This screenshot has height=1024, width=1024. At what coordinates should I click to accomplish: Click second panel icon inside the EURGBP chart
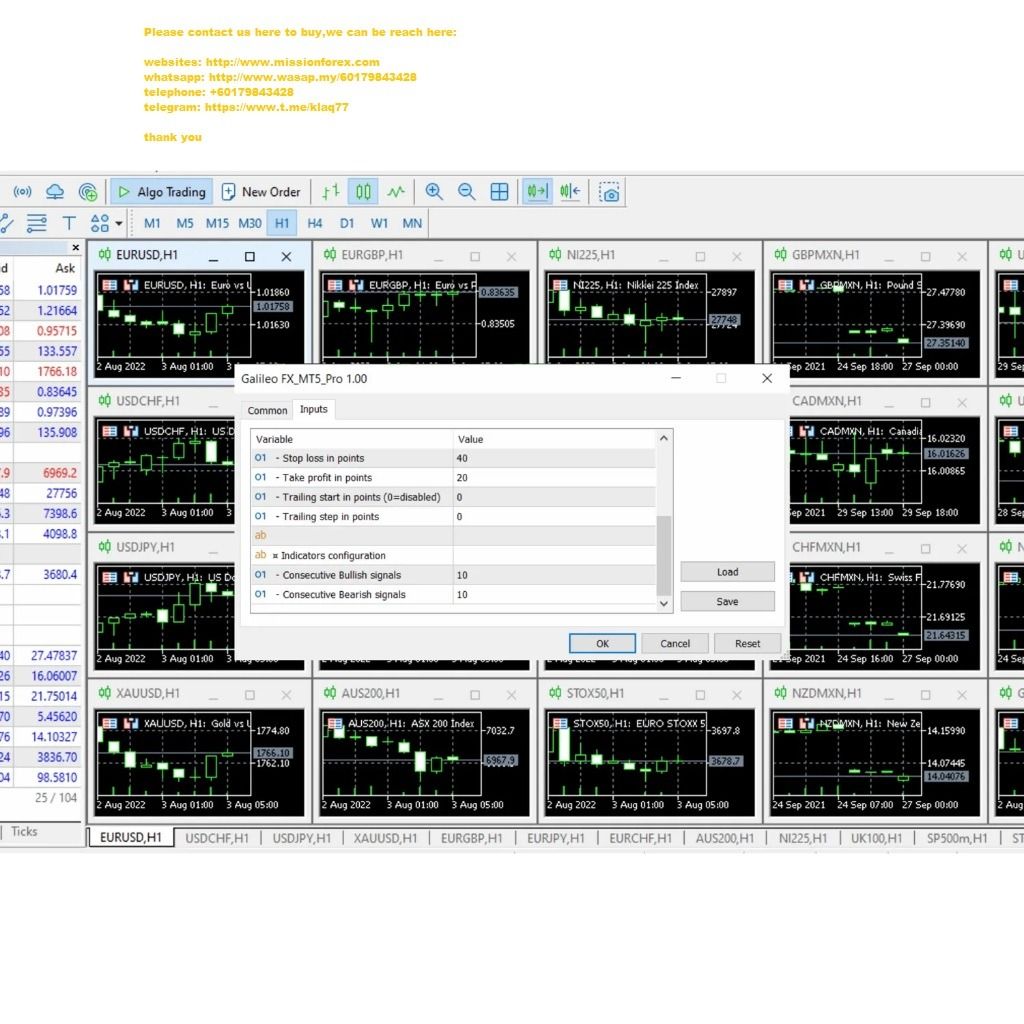356,285
